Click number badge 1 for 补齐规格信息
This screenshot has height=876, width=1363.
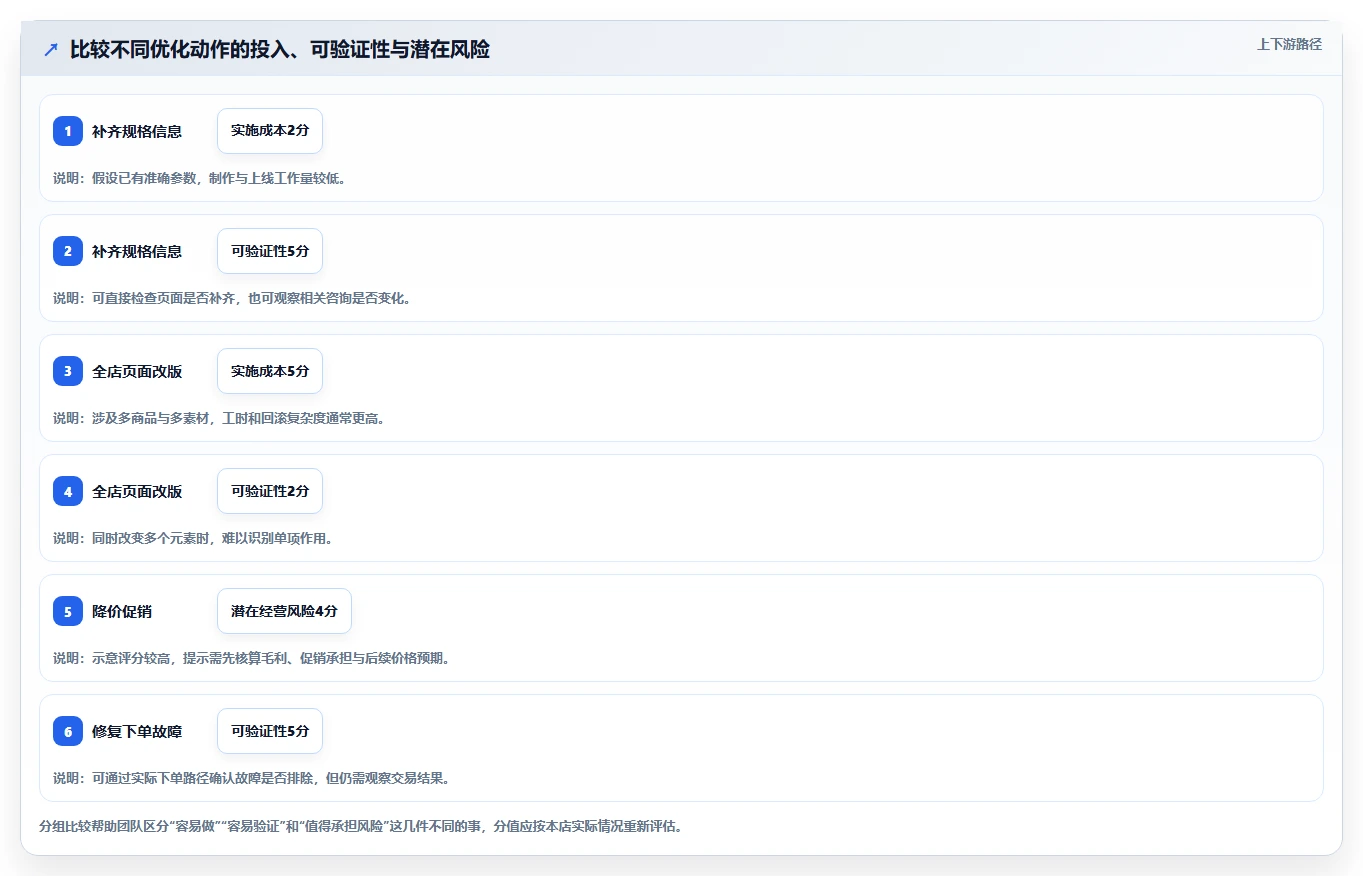68,131
